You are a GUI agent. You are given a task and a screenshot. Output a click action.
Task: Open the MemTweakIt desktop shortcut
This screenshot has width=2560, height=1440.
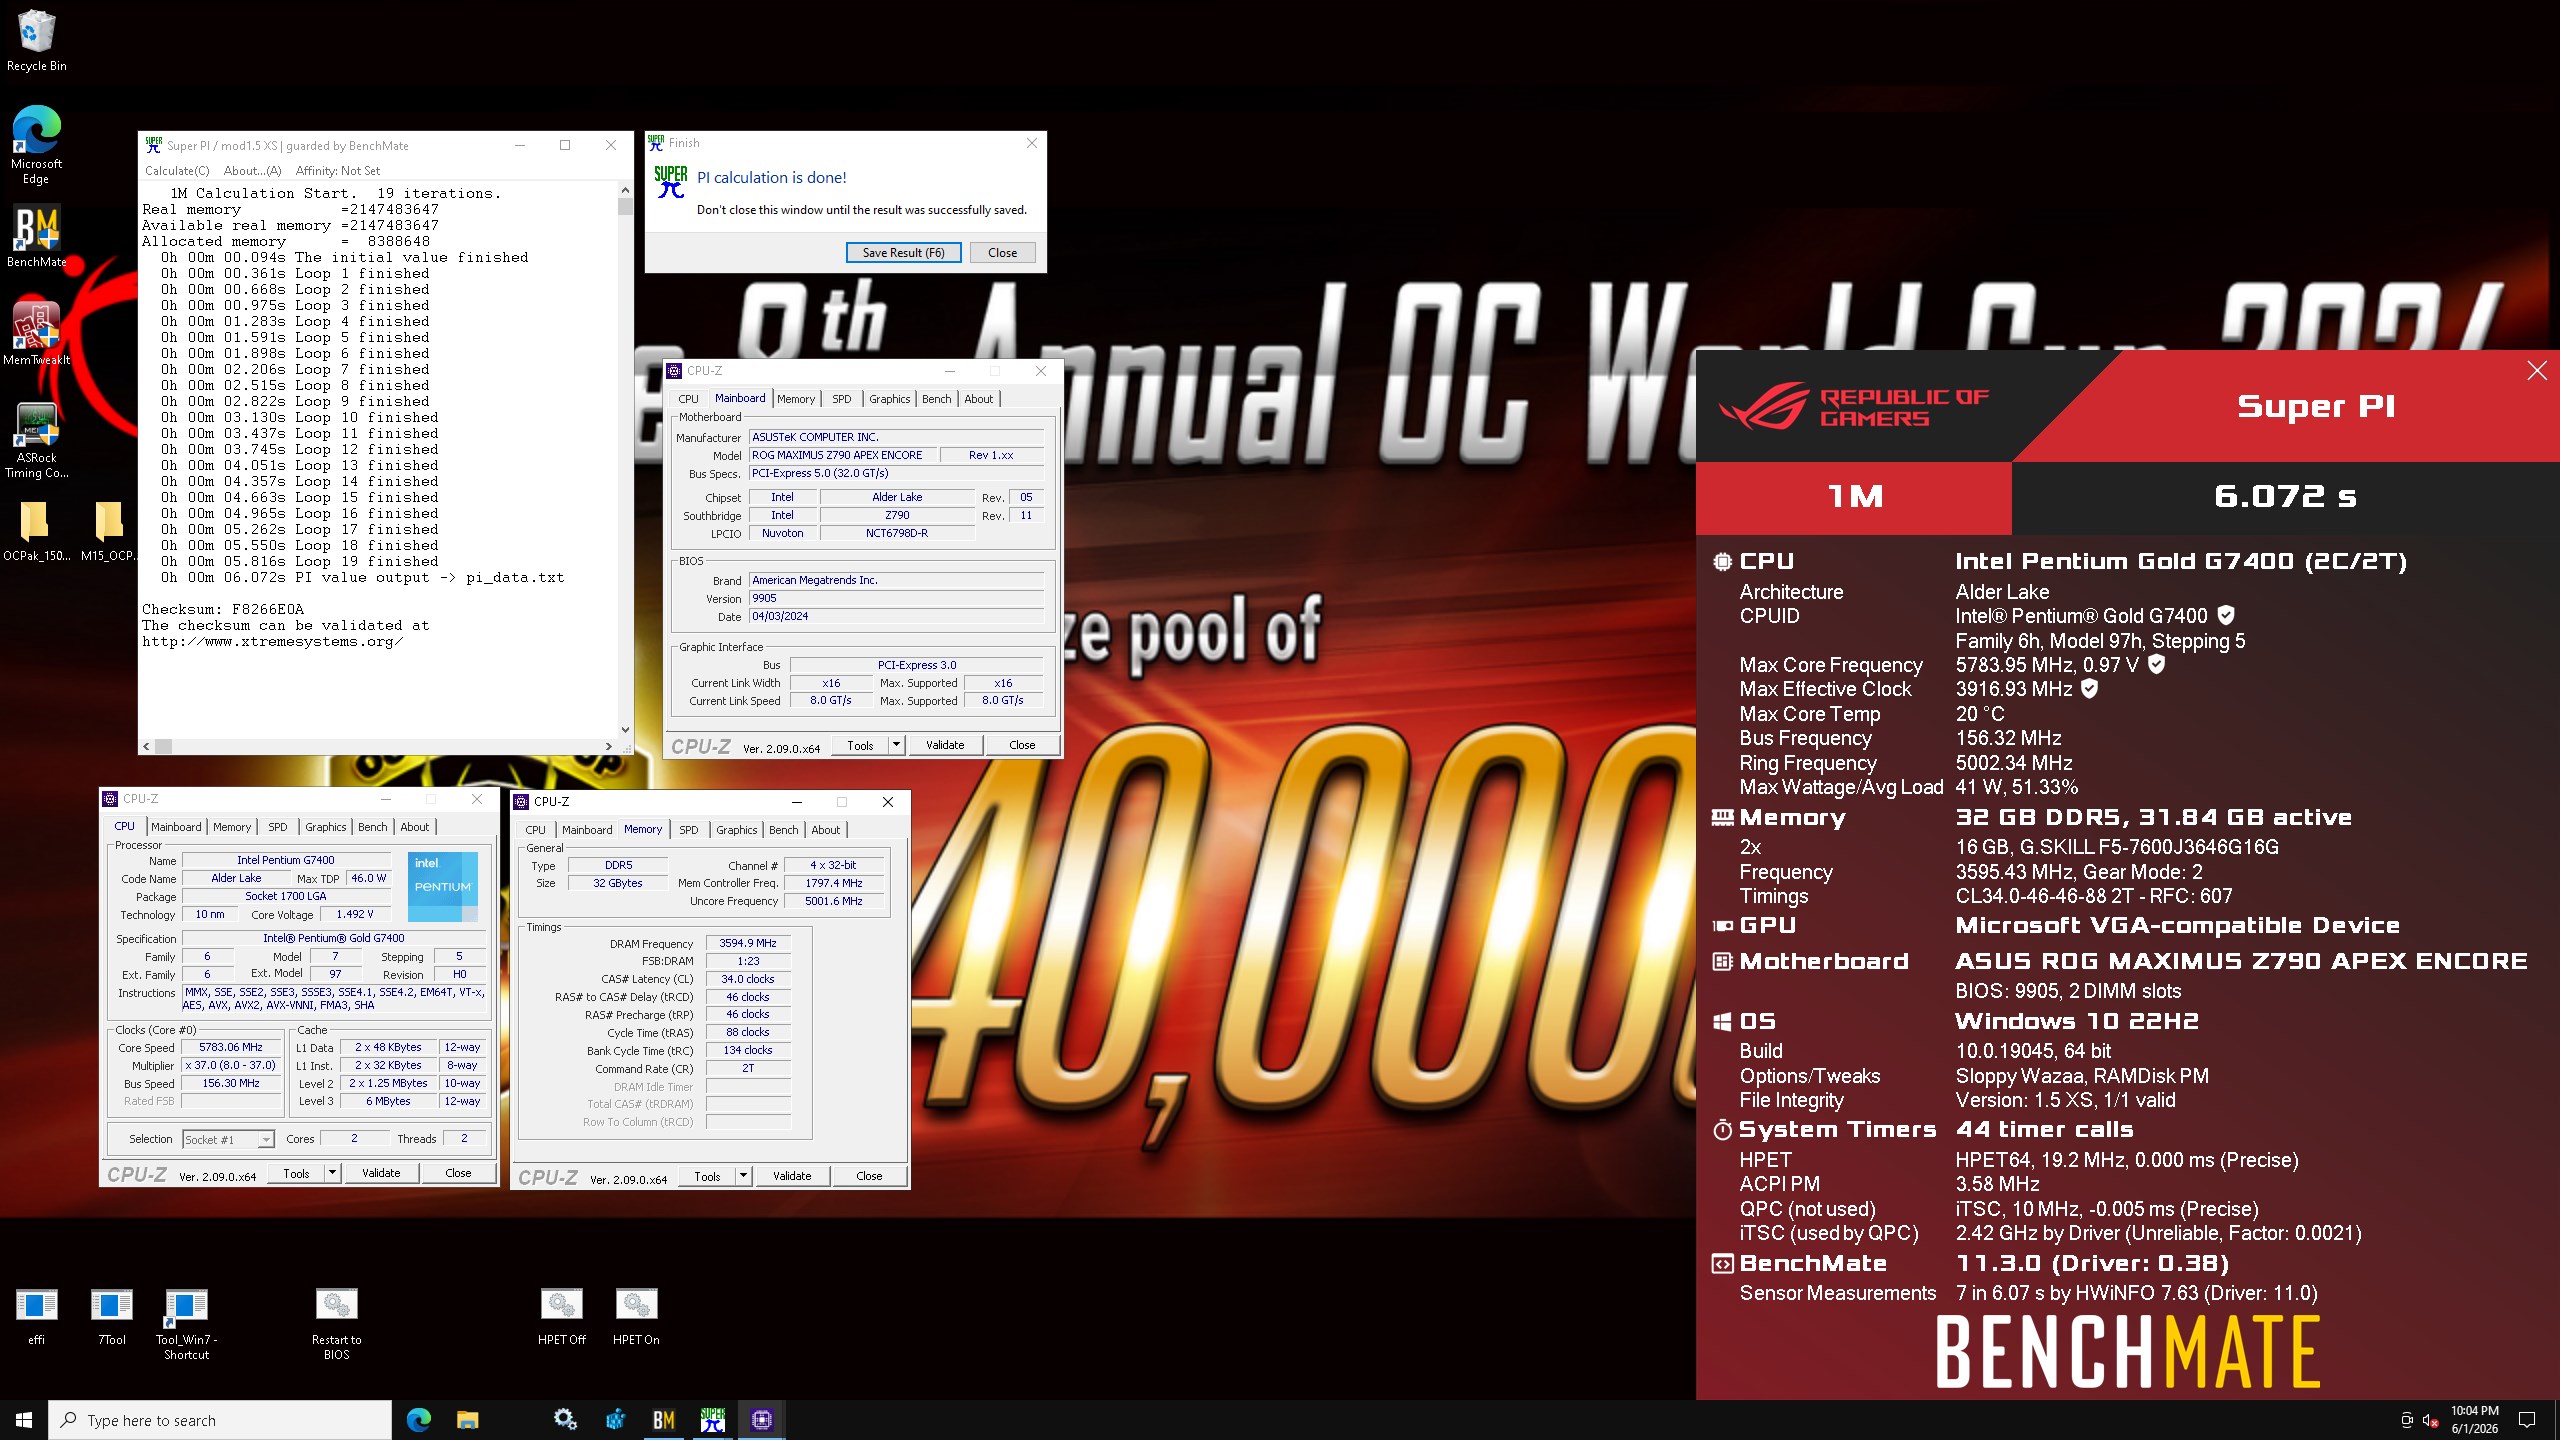[37, 333]
